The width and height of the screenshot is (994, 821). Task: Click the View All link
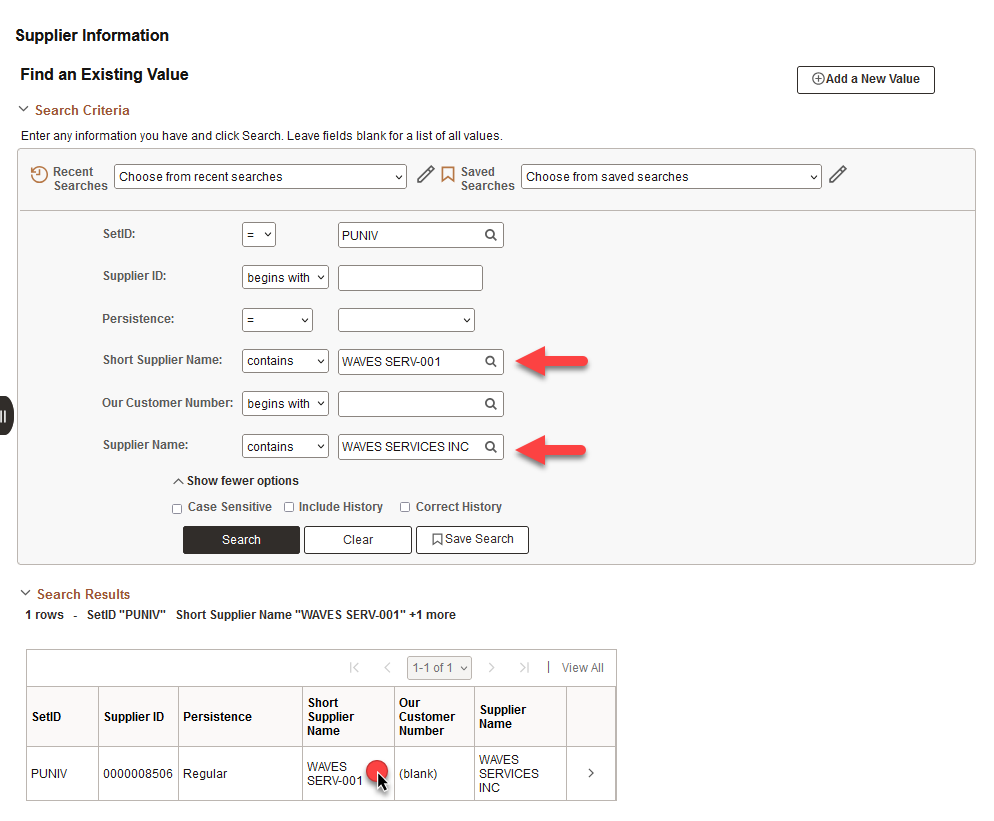pyautogui.click(x=582, y=668)
